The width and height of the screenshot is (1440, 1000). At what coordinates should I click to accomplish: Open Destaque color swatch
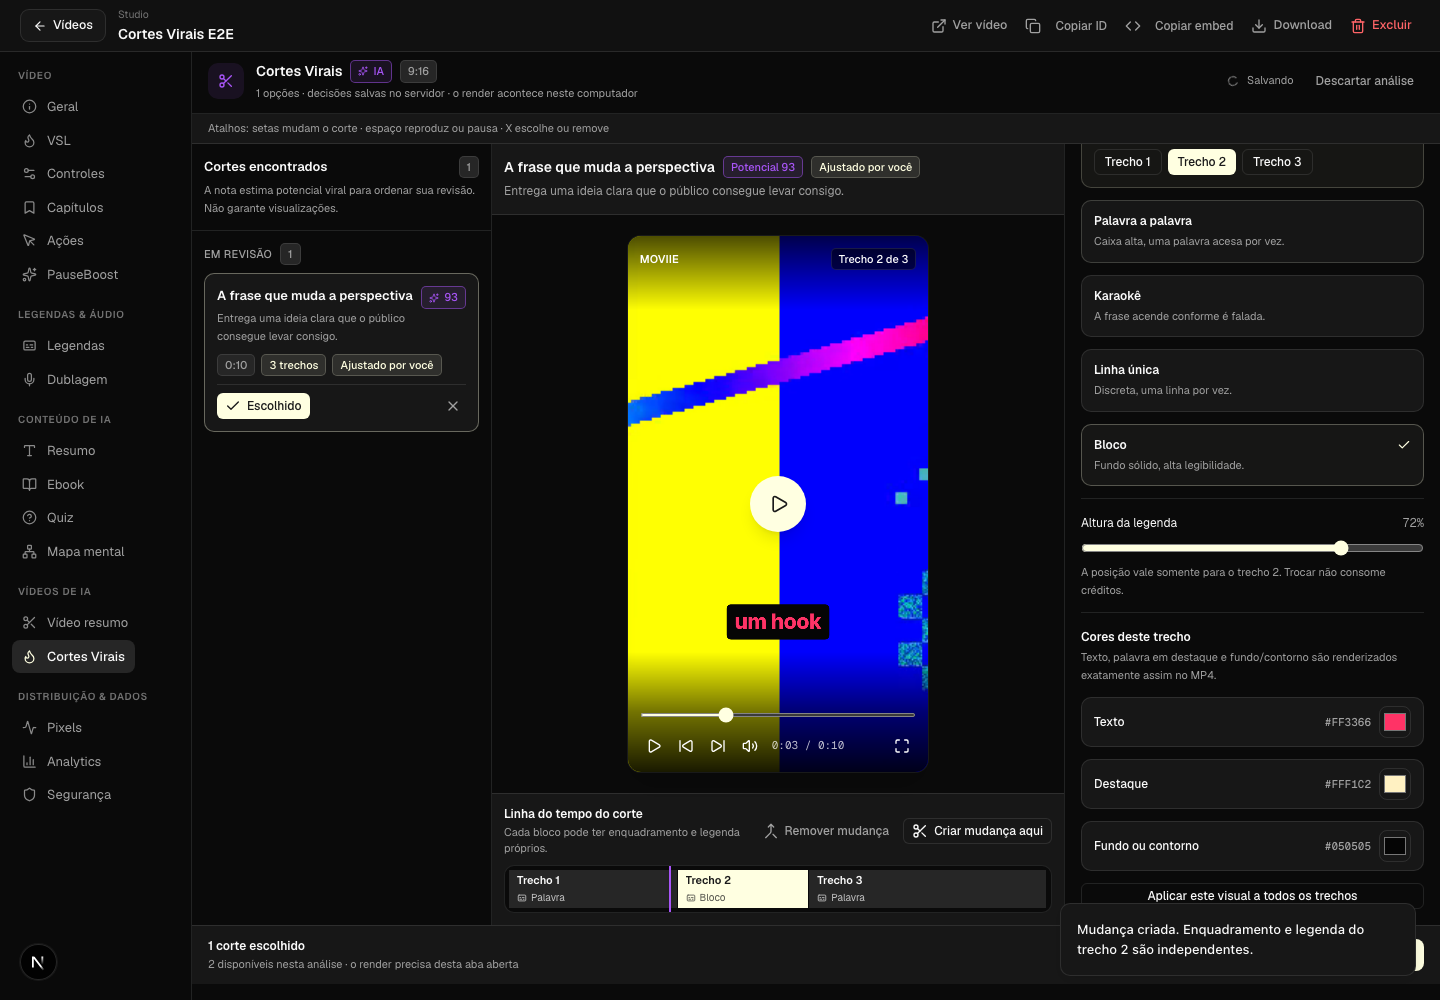(x=1395, y=784)
